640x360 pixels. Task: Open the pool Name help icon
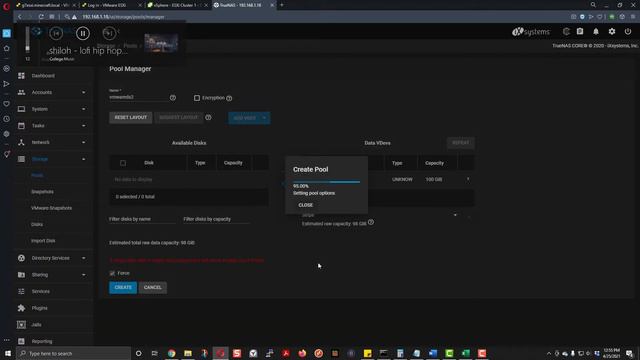pos(173,98)
